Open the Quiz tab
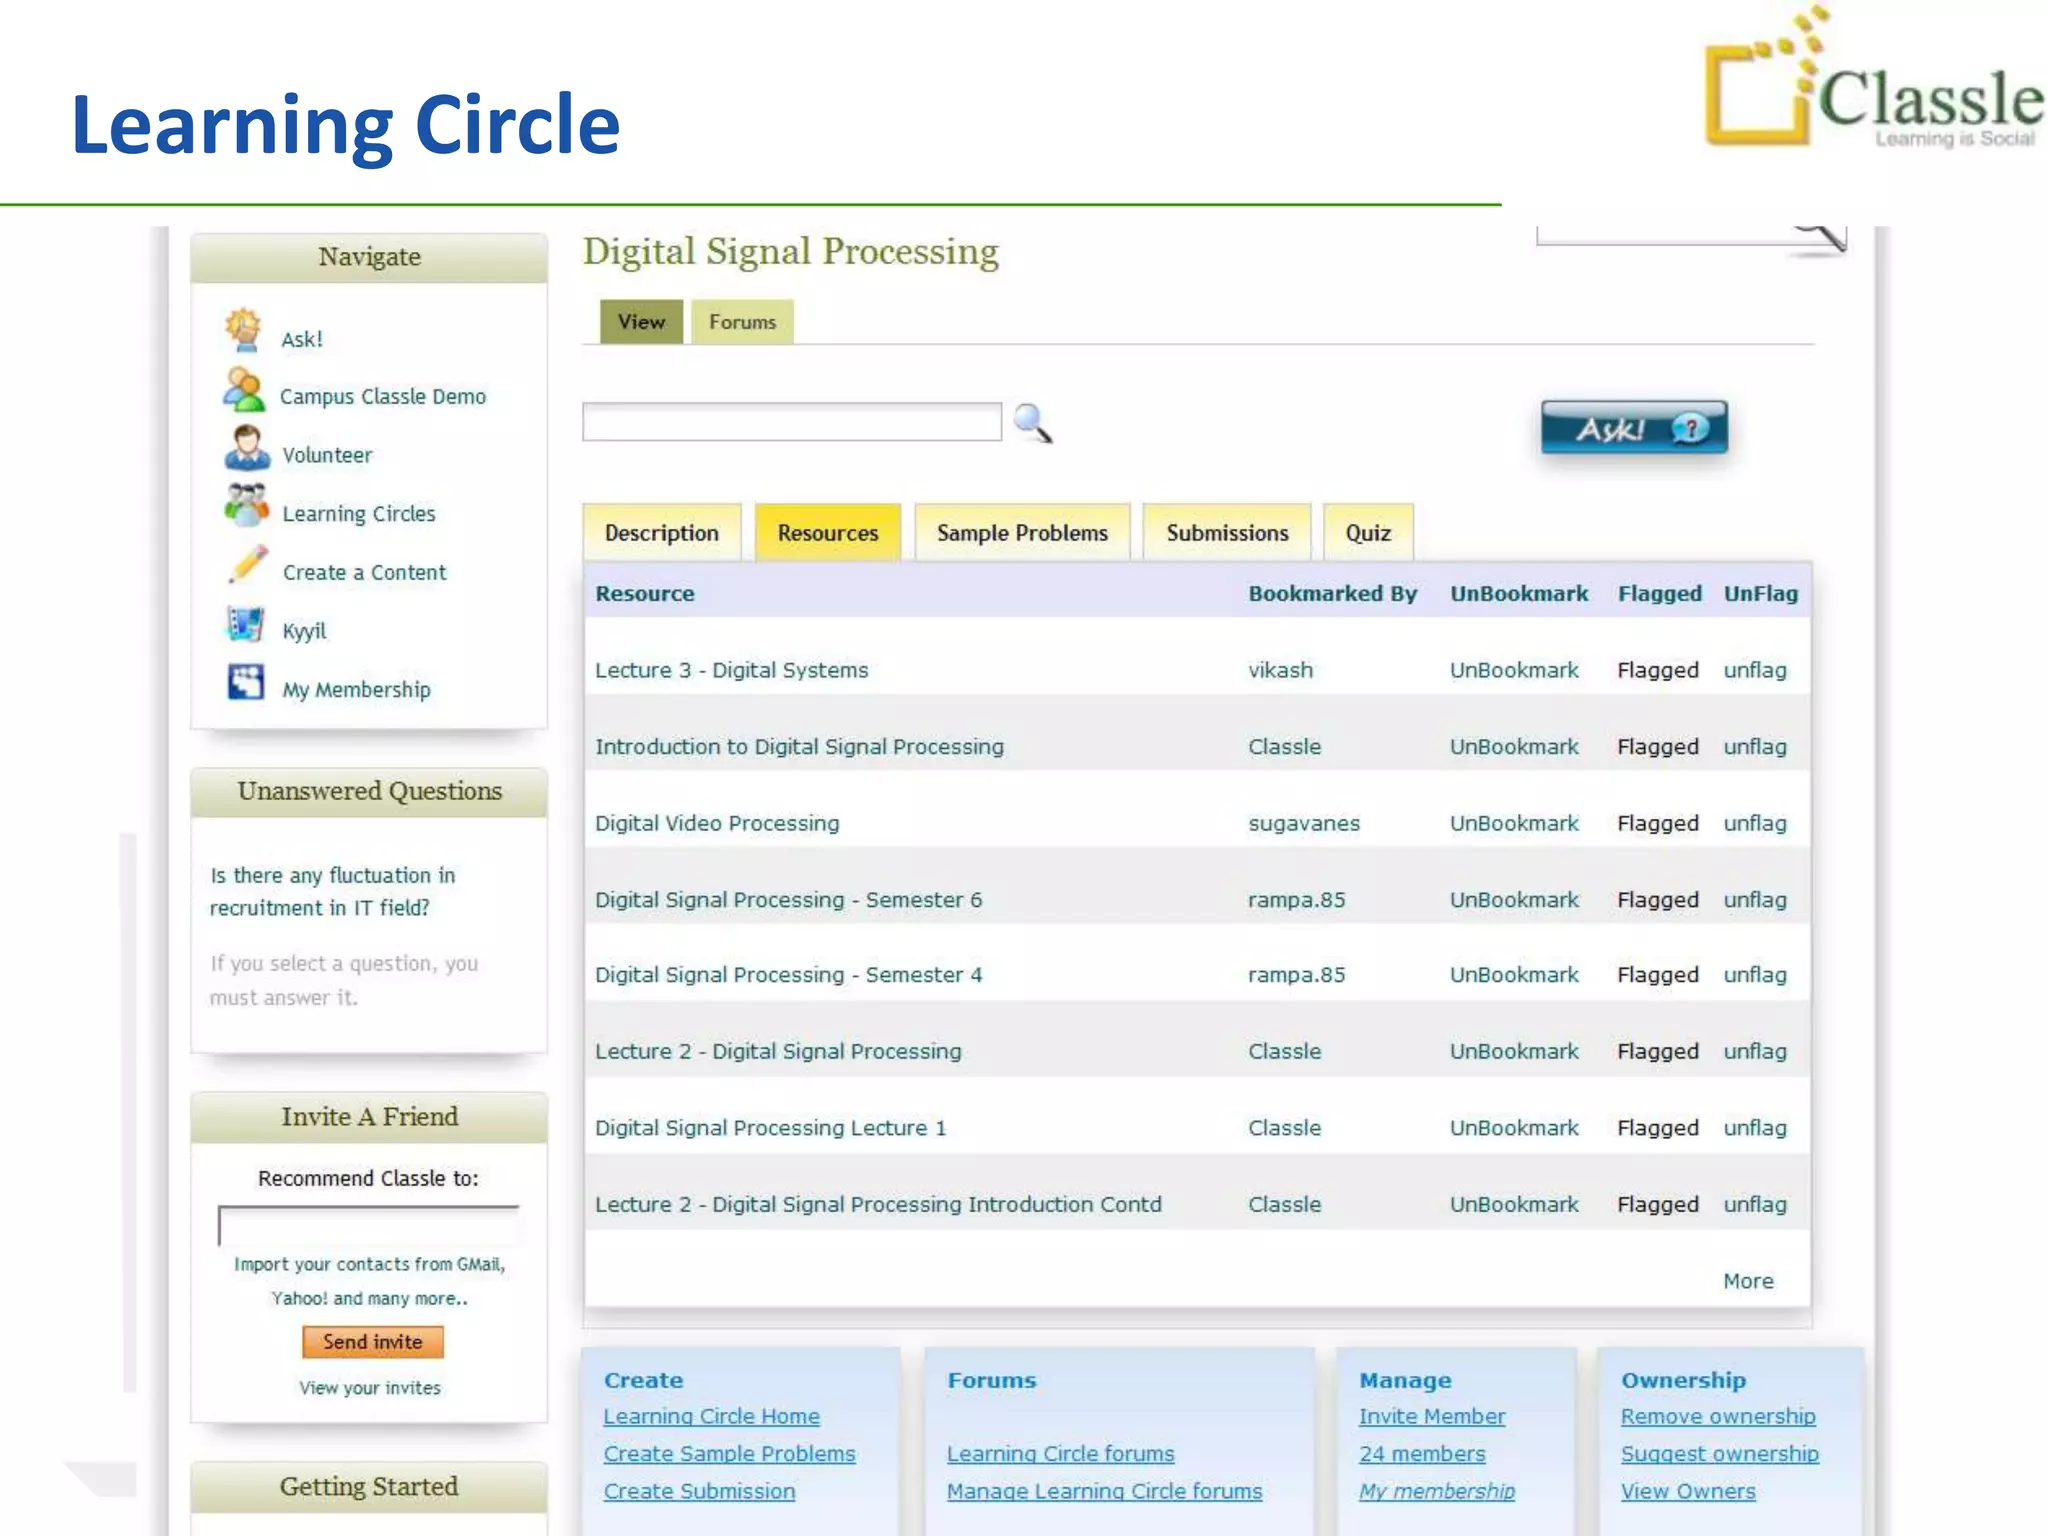The image size is (2048, 1536). pyautogui.click(x=1368, y=533)
